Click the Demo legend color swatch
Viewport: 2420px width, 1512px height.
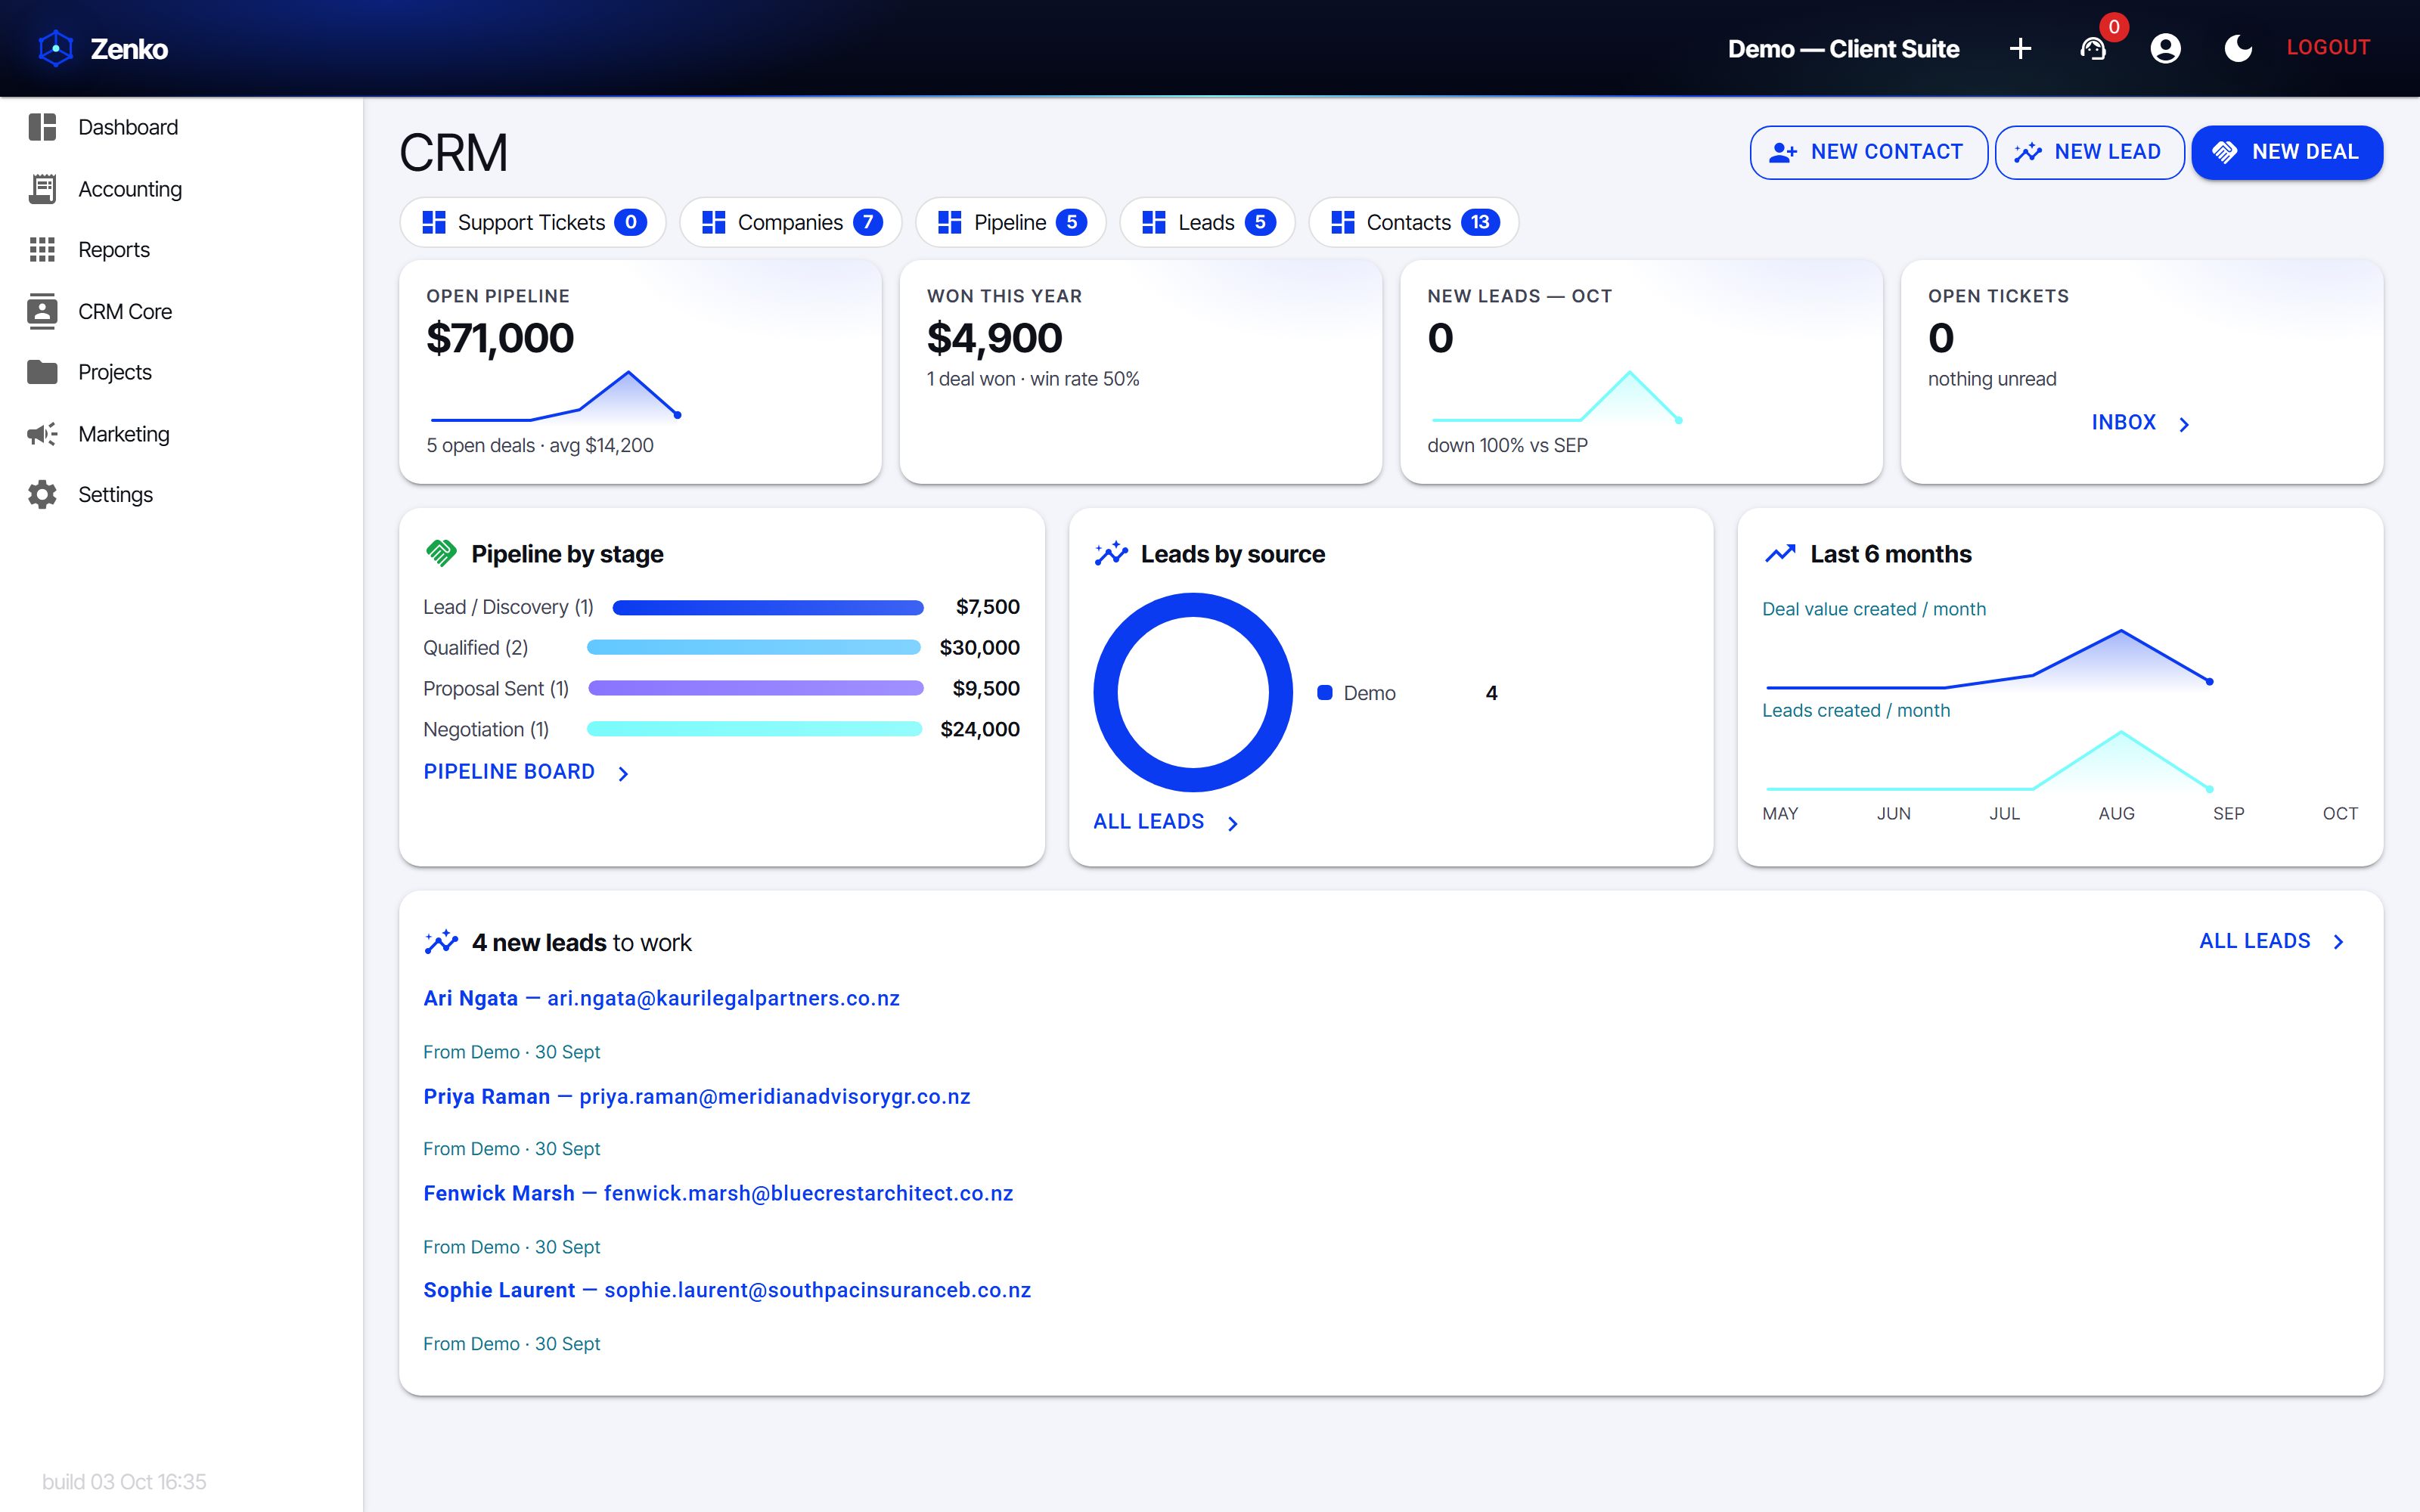click(1325, 693)
